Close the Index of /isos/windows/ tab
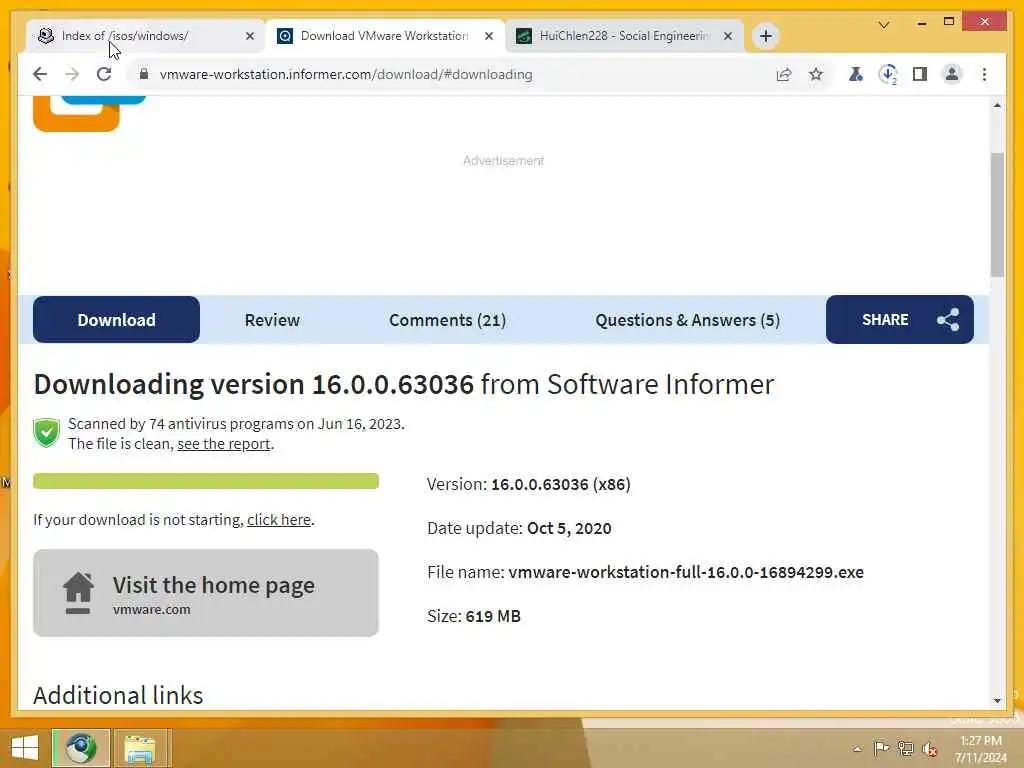 click(x=249, y=36)
